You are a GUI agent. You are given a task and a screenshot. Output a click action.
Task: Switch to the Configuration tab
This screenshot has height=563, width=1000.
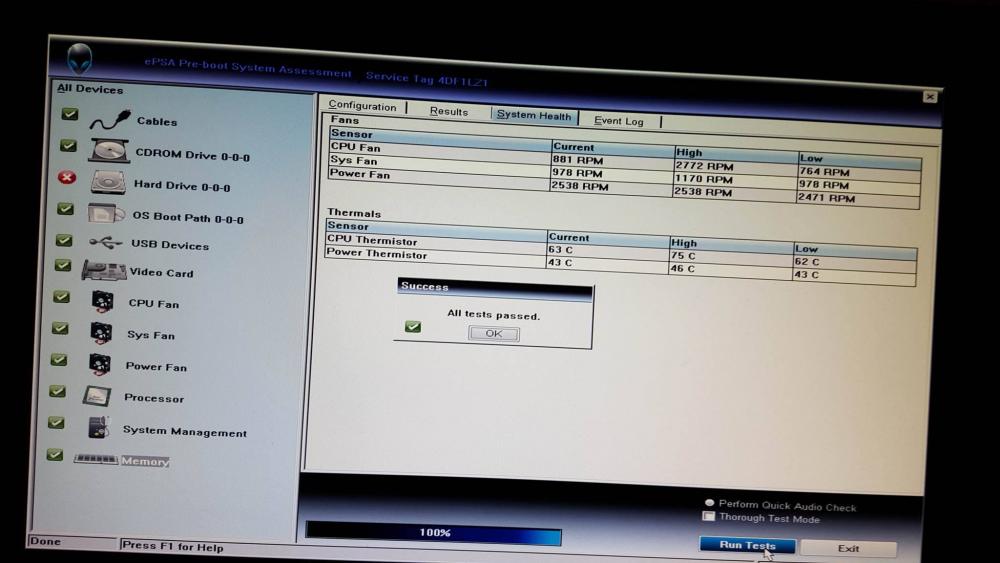click(362, 106)
